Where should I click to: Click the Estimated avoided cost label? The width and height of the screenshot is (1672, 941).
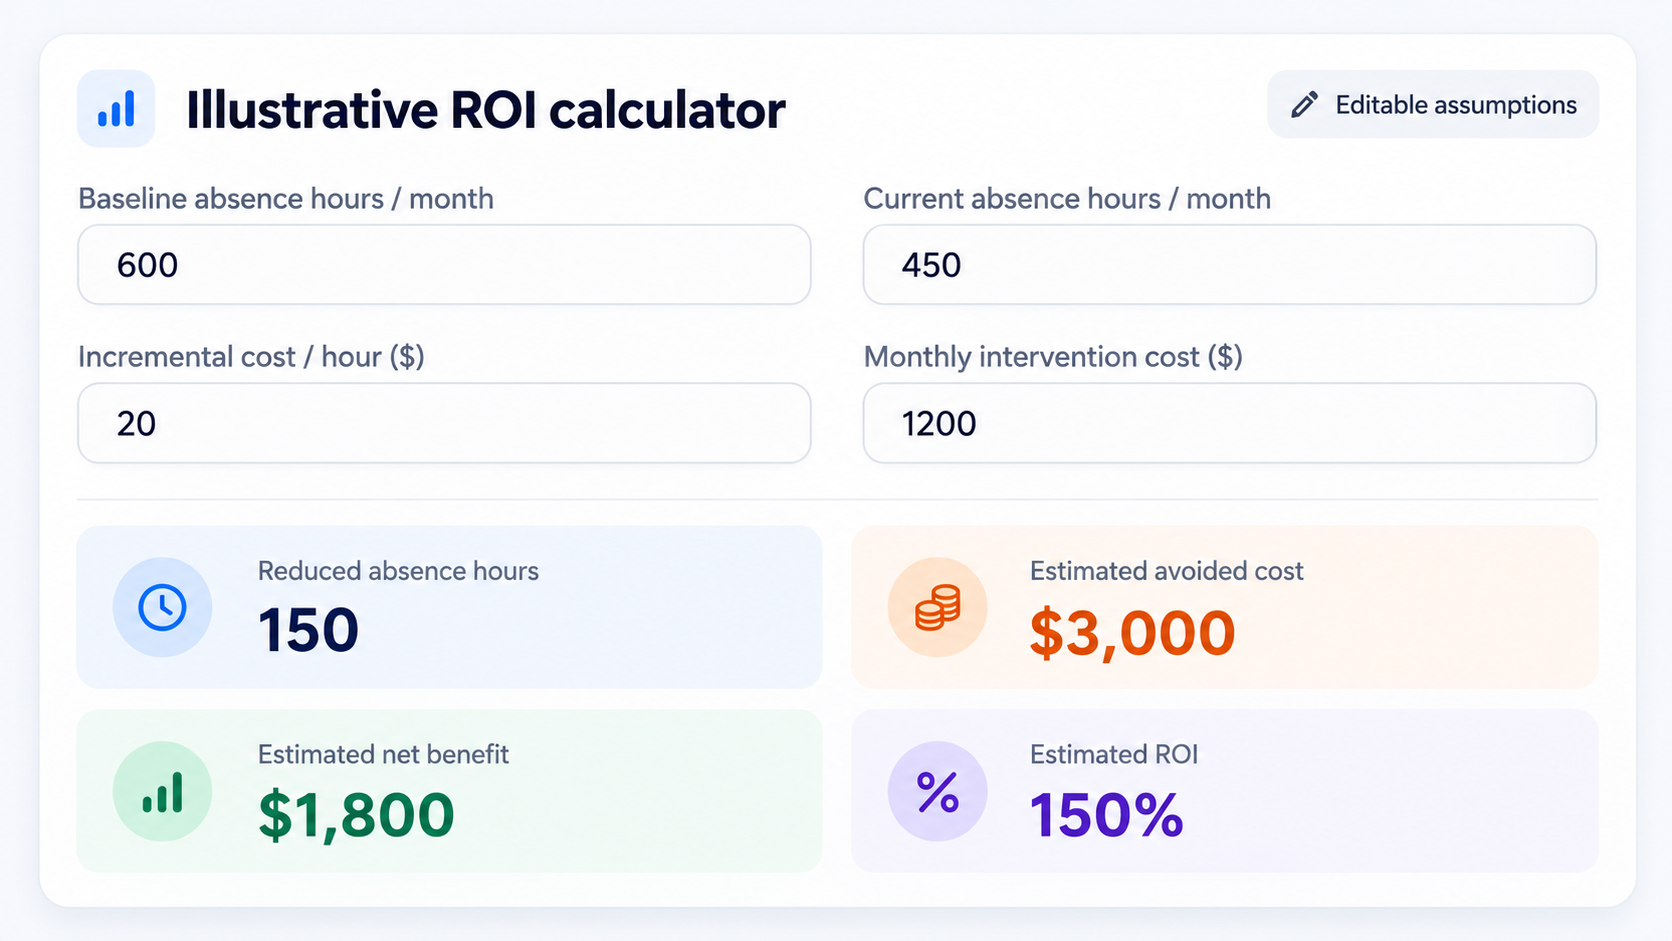[1166, 571]
